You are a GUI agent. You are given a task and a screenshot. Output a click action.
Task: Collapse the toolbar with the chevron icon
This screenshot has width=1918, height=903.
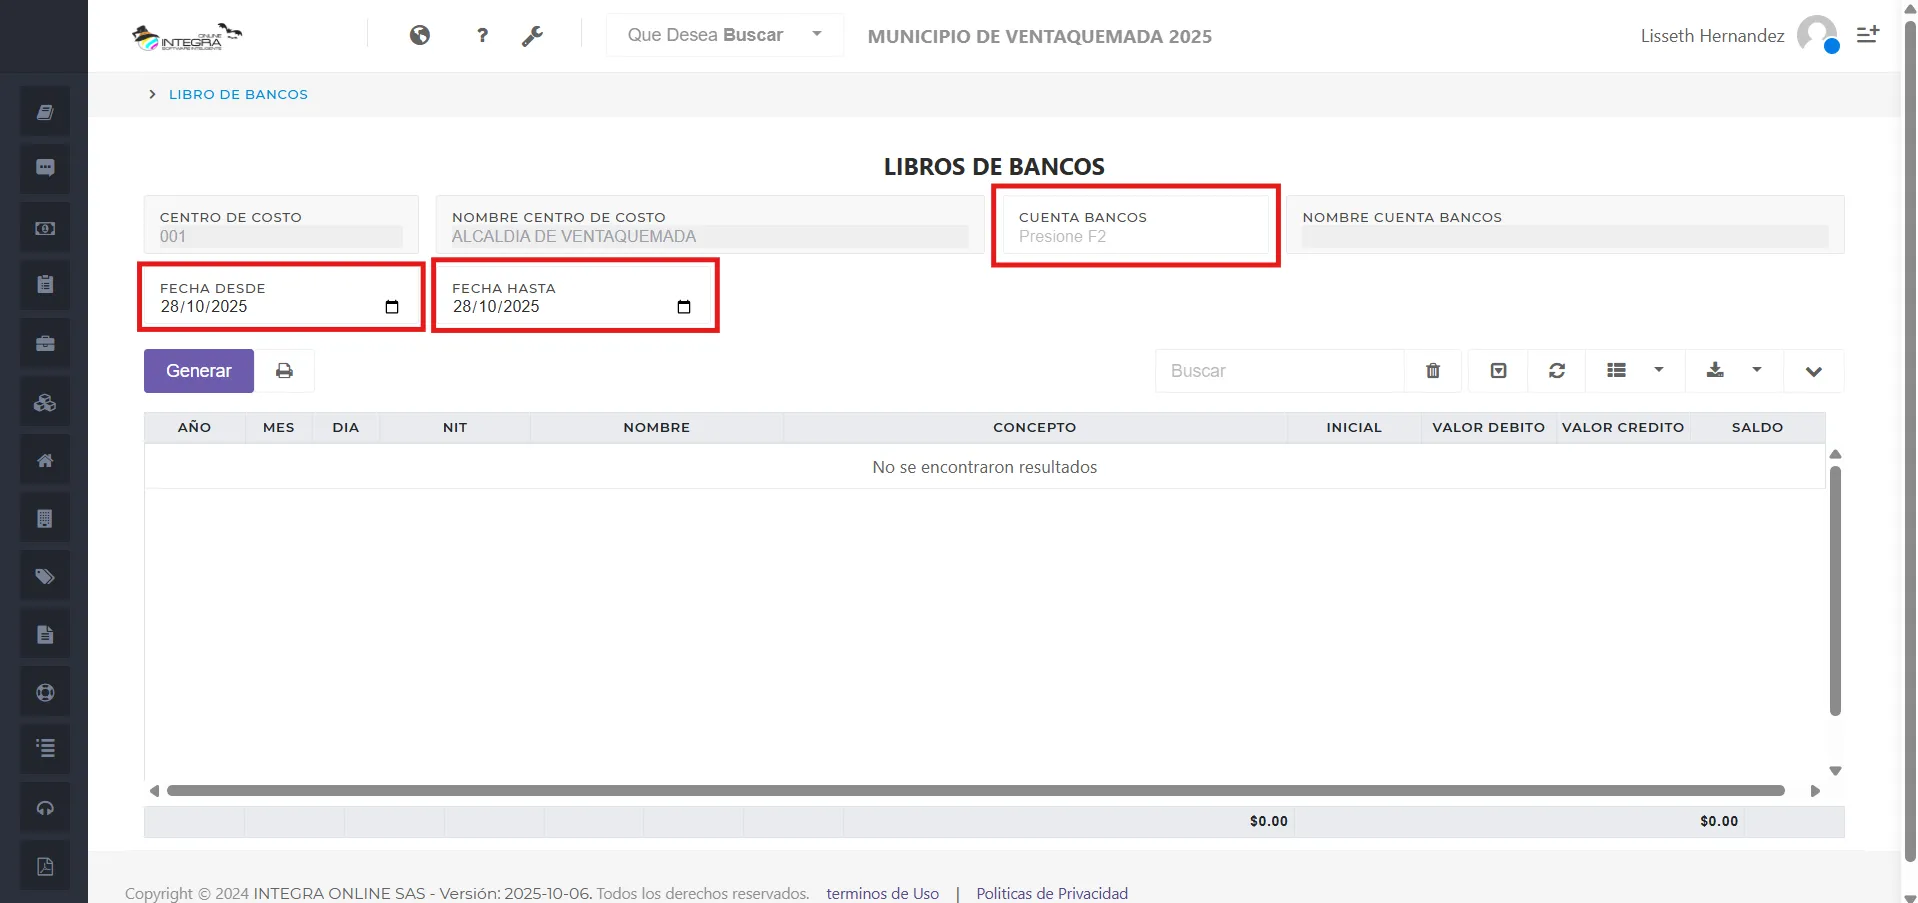[x=1814, y=370]
